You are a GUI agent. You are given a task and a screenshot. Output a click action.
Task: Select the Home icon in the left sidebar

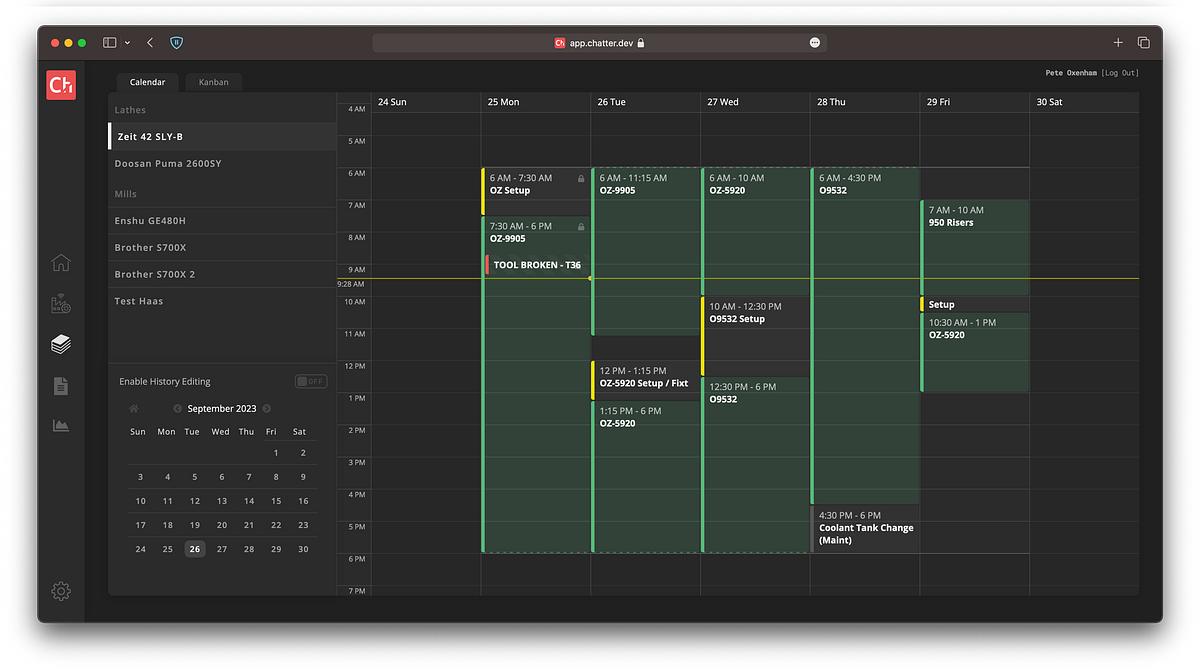(61, 262)
